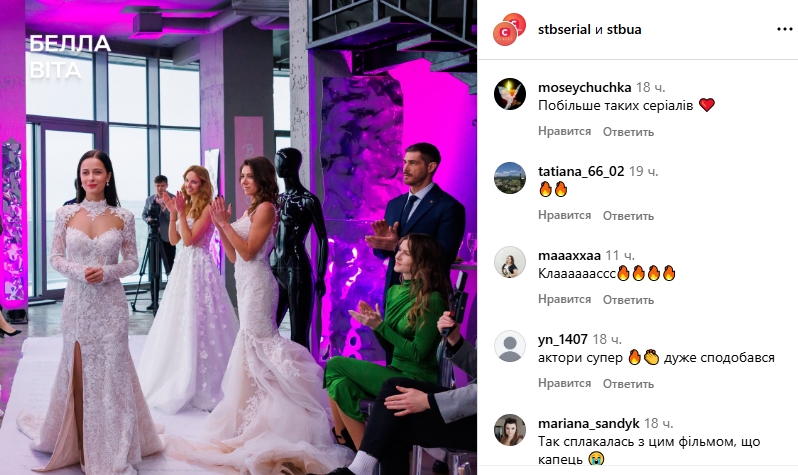The width and height of the screenshot is (798, 475).
Task: Open the stbserial account link
Action: [564, 30]
